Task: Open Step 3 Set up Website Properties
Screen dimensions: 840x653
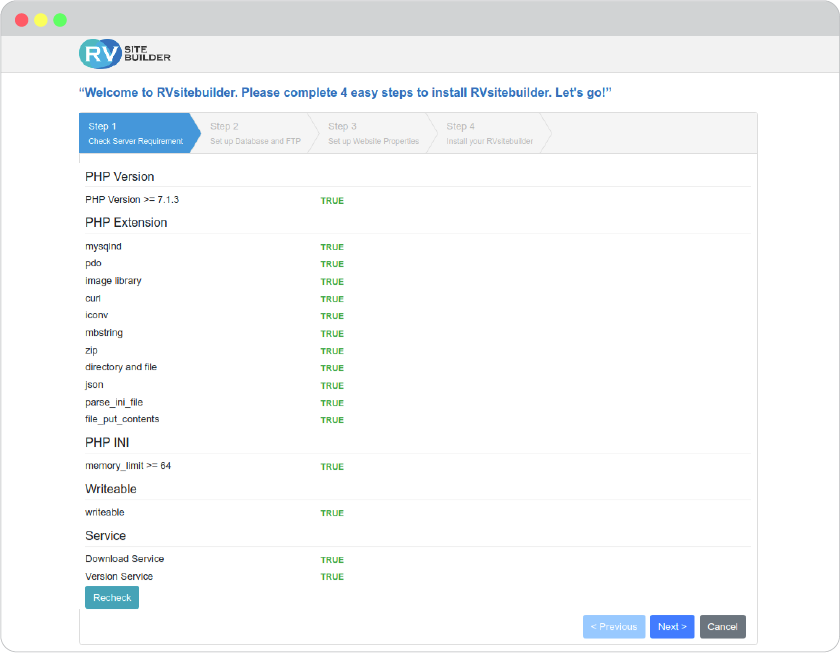Action: (373, 133)
